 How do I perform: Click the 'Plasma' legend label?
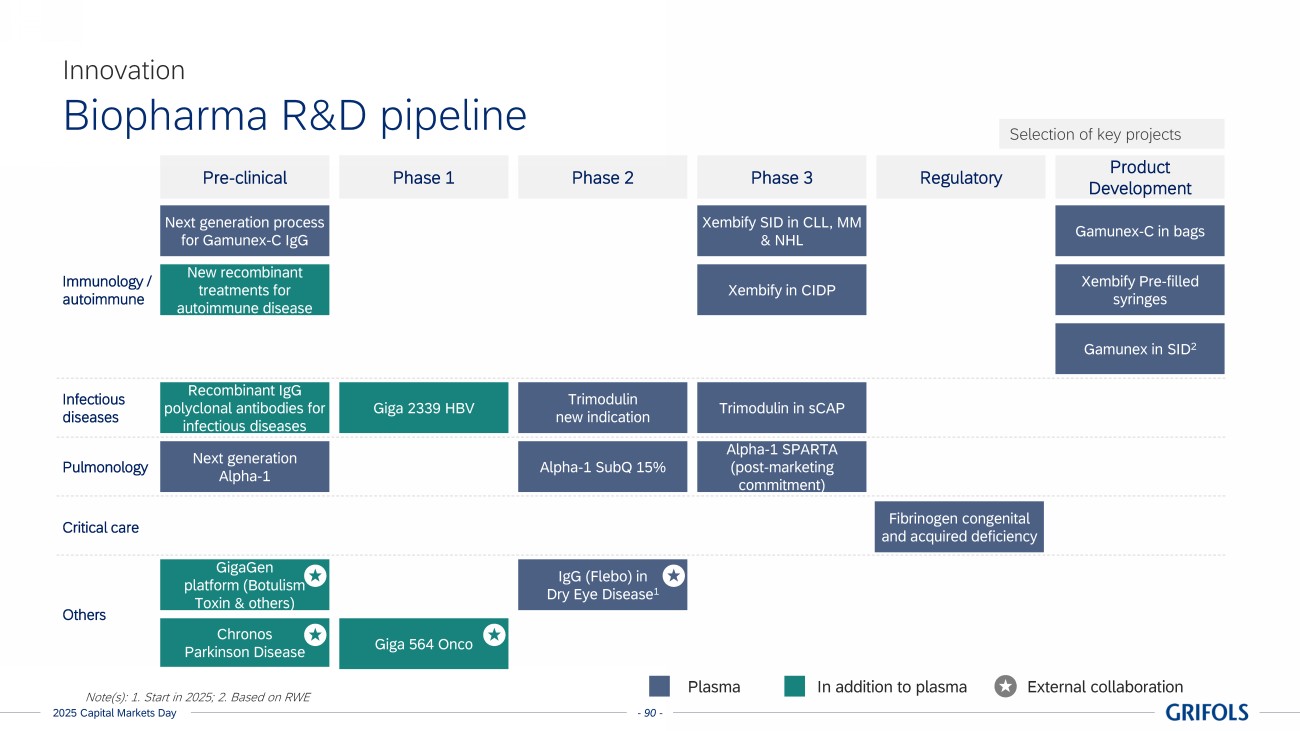(x=714, y=687)
